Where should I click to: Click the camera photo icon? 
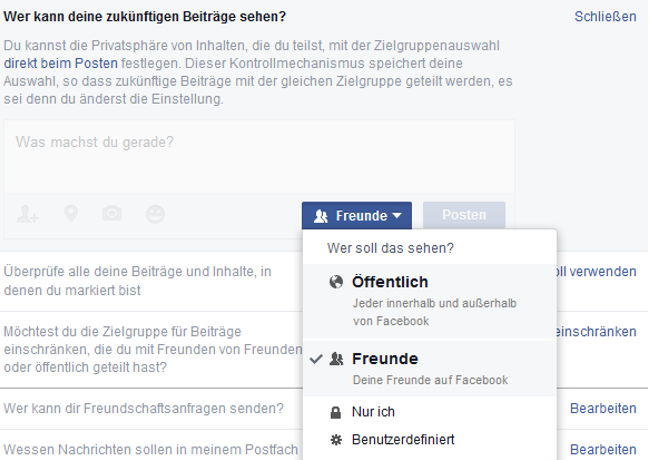113,214
